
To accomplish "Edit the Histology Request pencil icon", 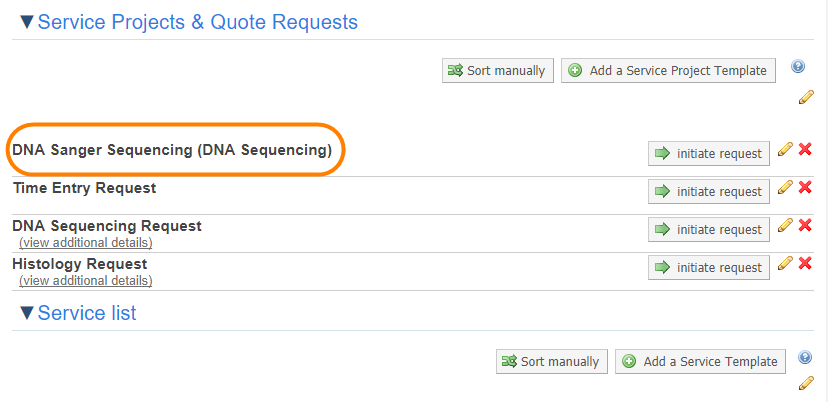I will pos(785,263).
